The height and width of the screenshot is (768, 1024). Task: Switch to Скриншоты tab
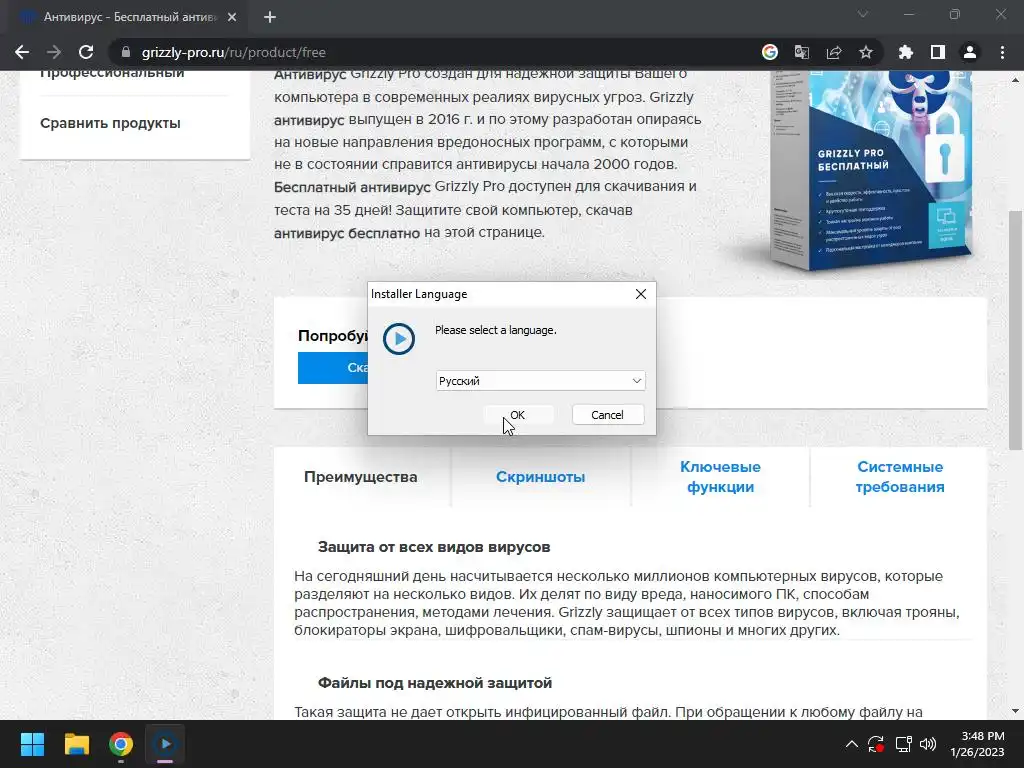pyautogui.click(x=541, y=477)
